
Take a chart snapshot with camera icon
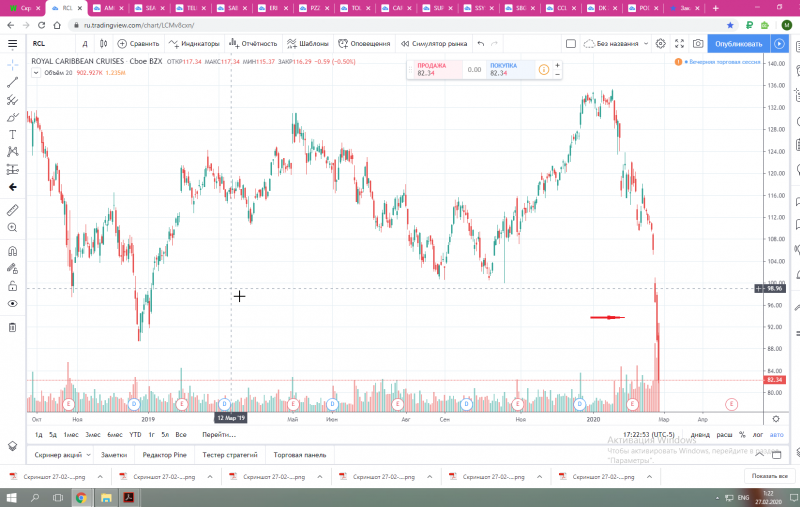[697, 44]
